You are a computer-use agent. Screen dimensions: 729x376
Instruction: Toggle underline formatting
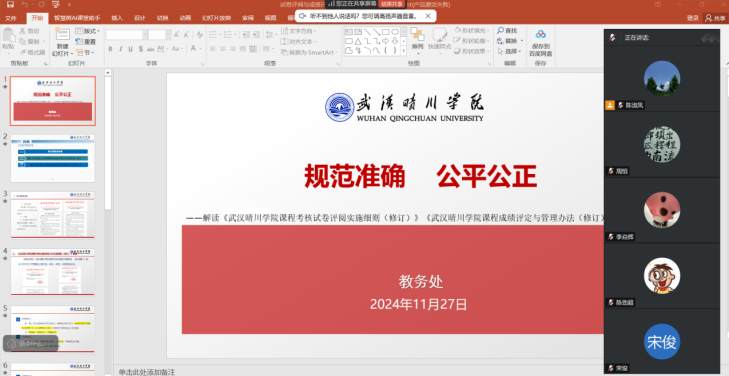[130, 49]
